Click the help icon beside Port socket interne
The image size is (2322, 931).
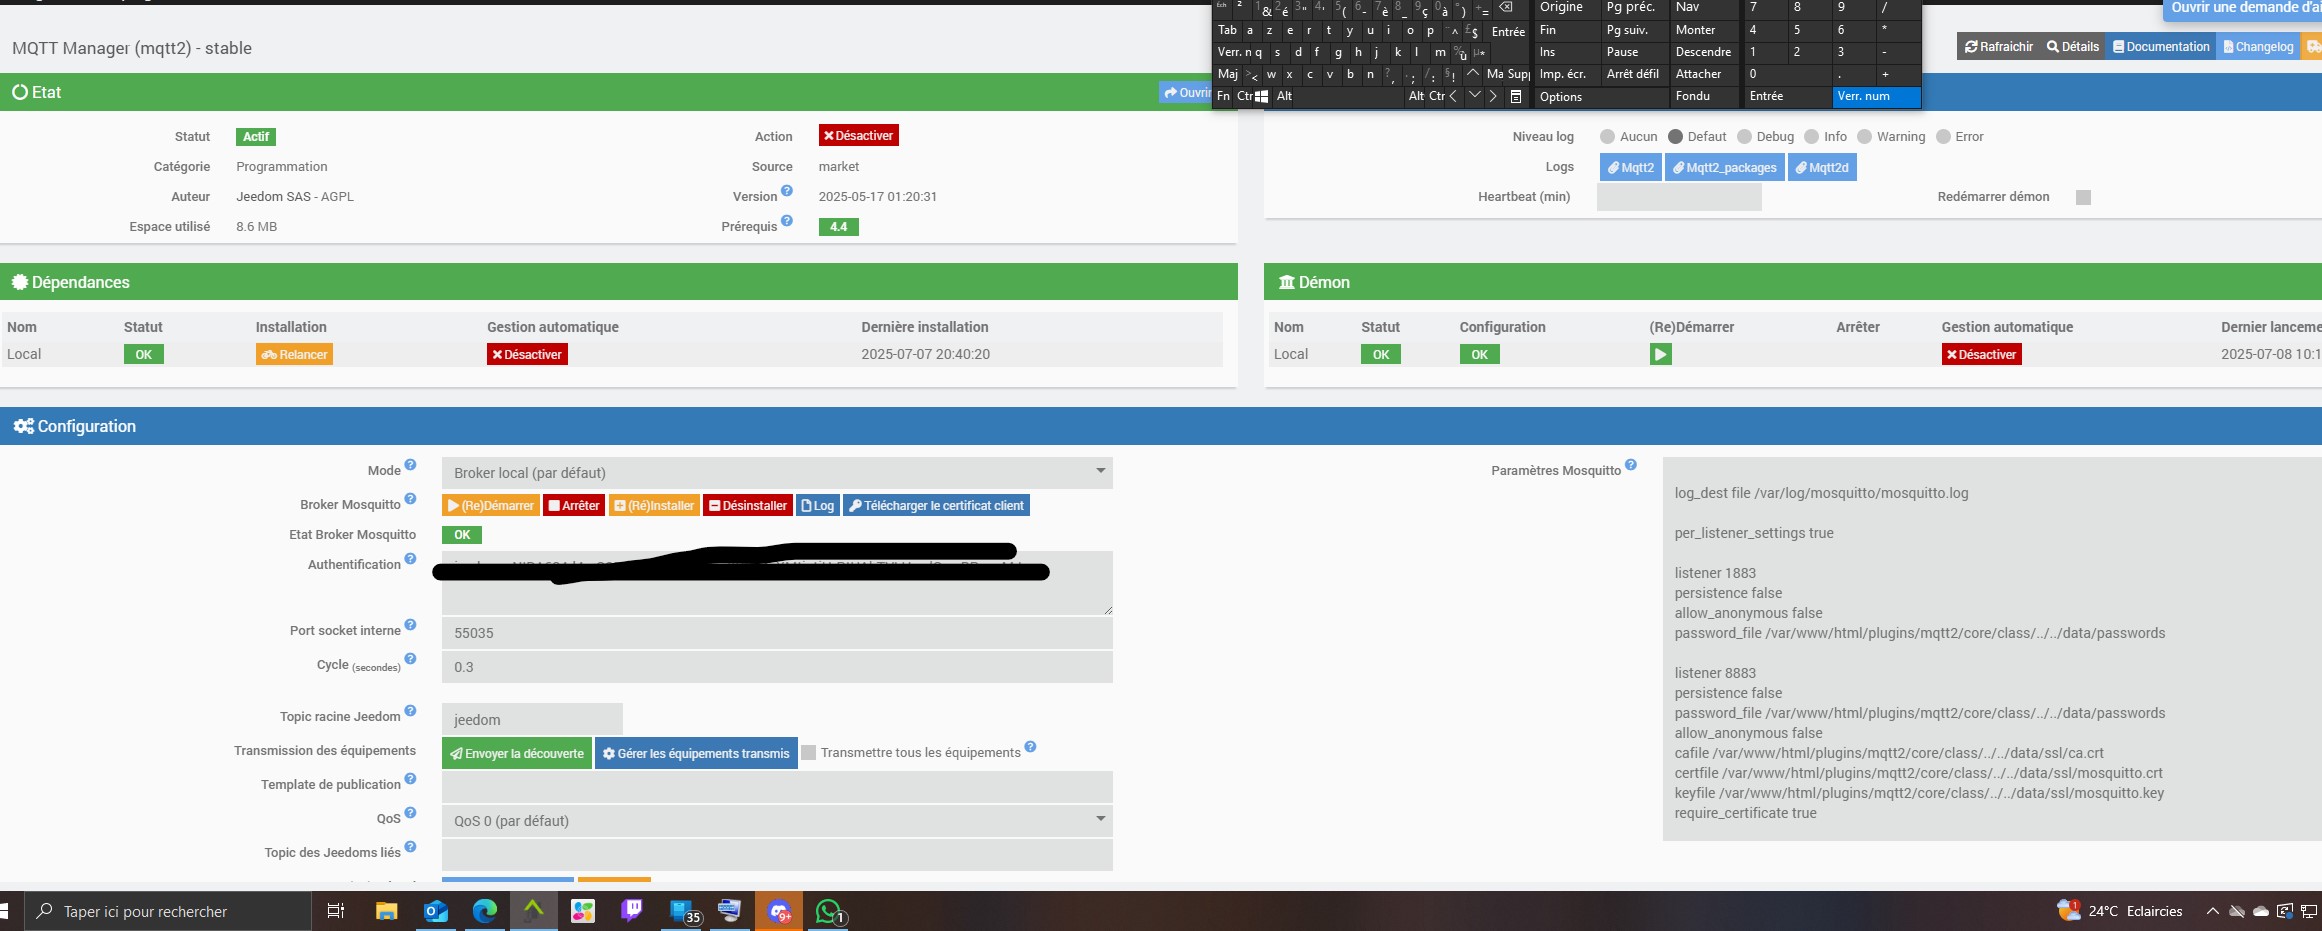pyautogui.click(x=410, y=625)
